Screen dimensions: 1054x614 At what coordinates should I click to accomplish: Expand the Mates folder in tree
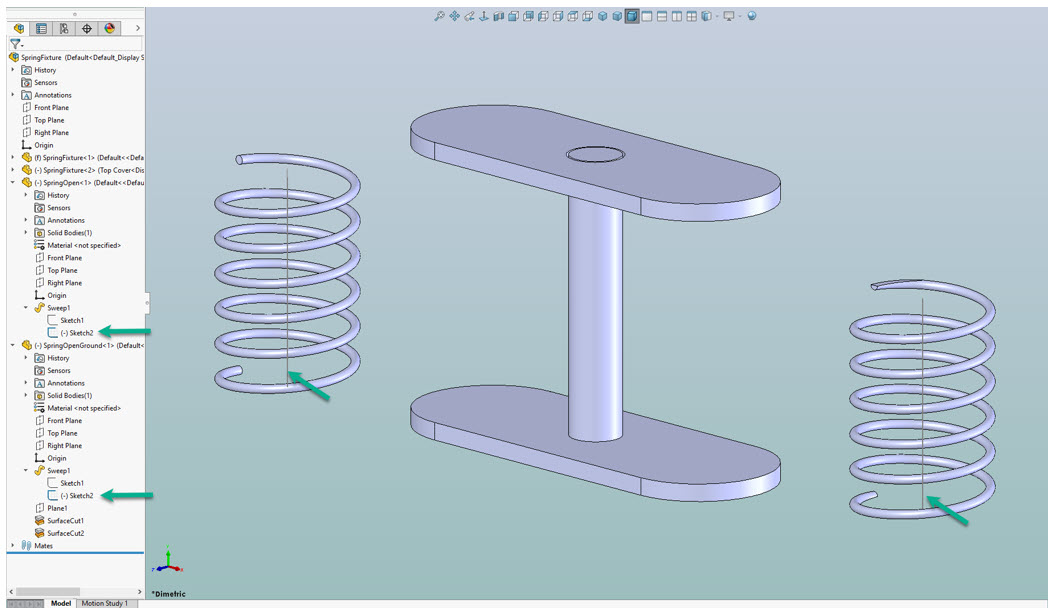pyautogui.click(x=13, y=546)
